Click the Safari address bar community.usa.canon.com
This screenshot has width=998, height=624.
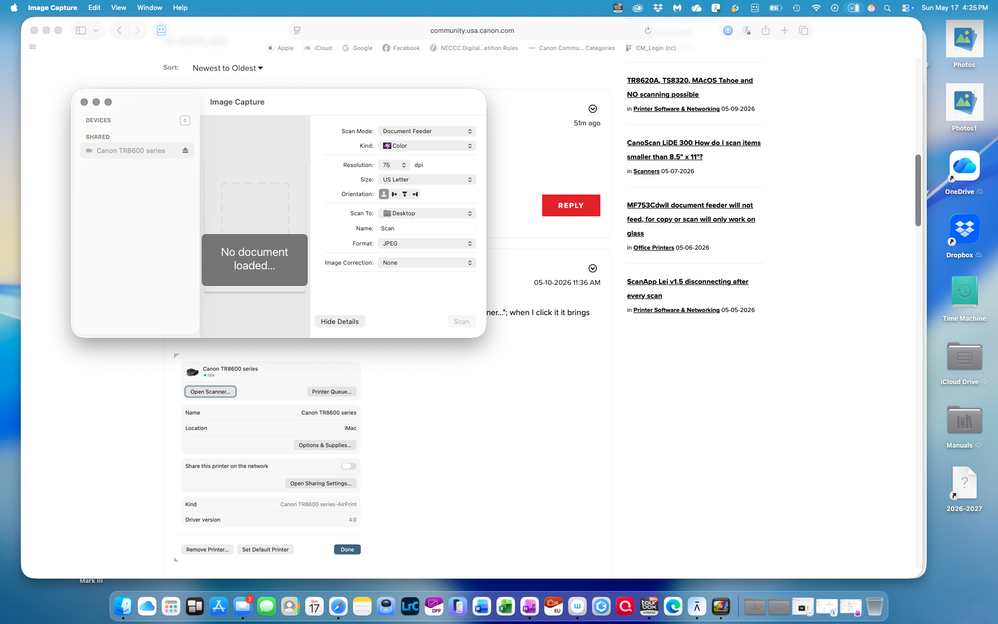[x=472, y=31]
